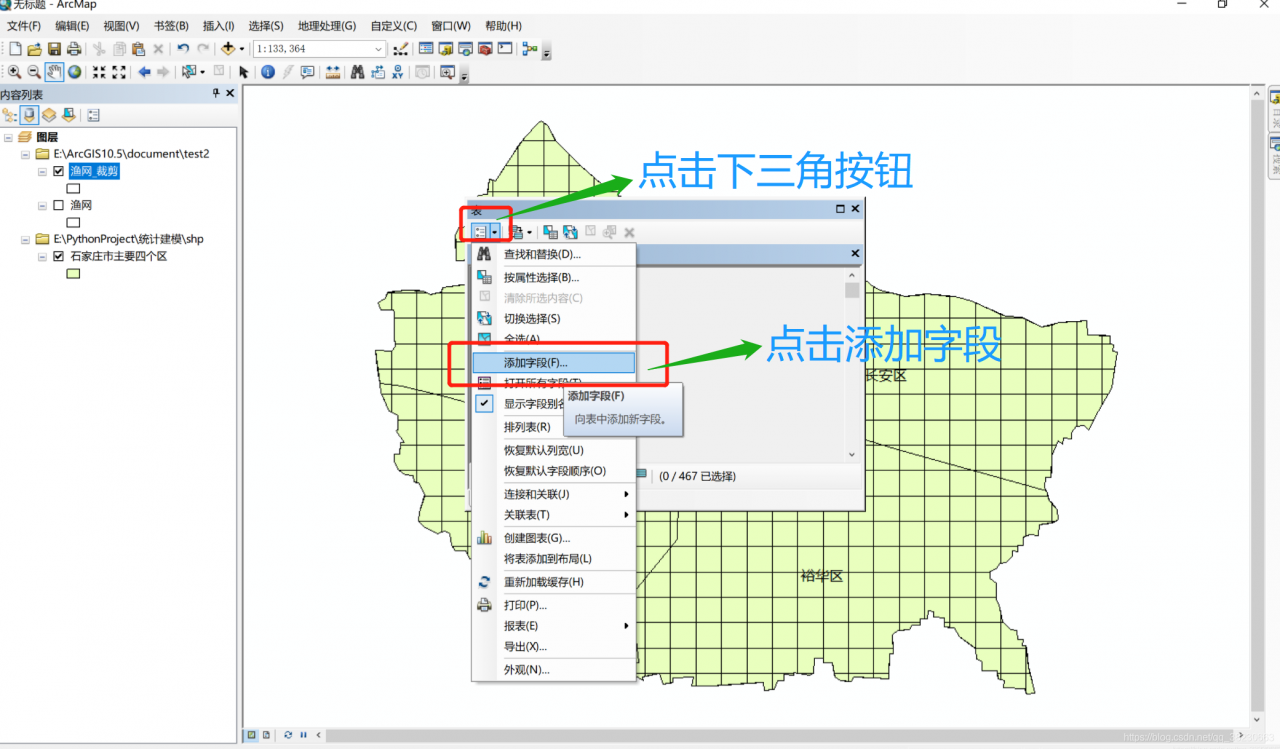Select the 渔网_裁剪 layer name
Screen dimensions: 1280x749
[x=94, y=171]
